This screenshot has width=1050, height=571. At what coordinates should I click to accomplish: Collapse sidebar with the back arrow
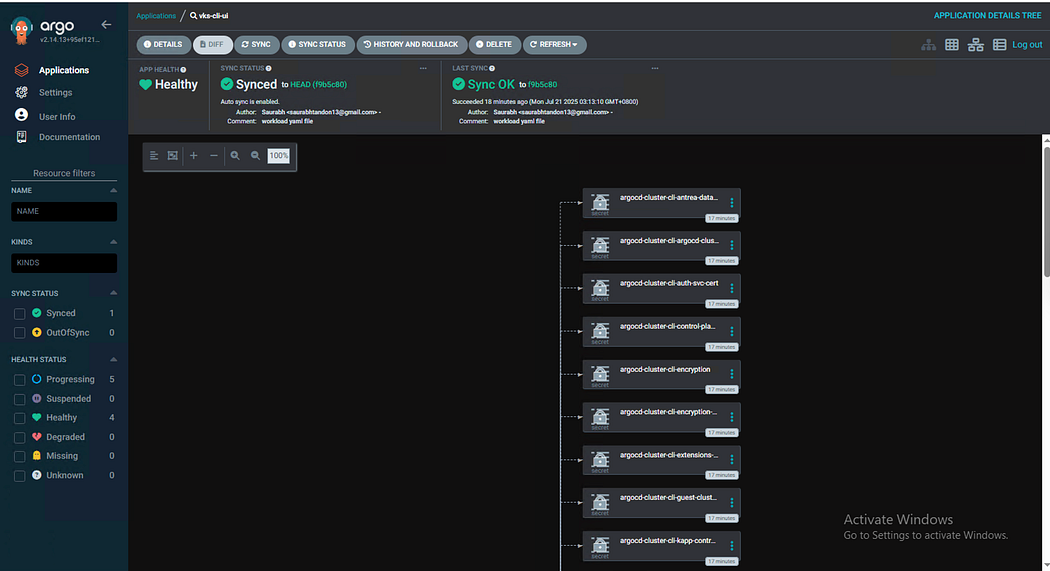point(106,24)
